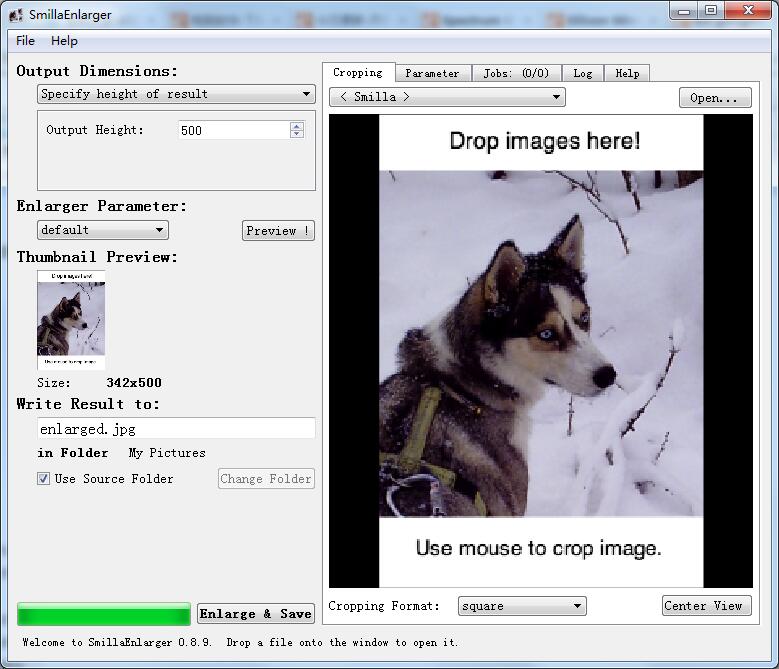Click the Open... button
Image resolution: width=779 pixels, height=669 pixels.
coord(715,98)
